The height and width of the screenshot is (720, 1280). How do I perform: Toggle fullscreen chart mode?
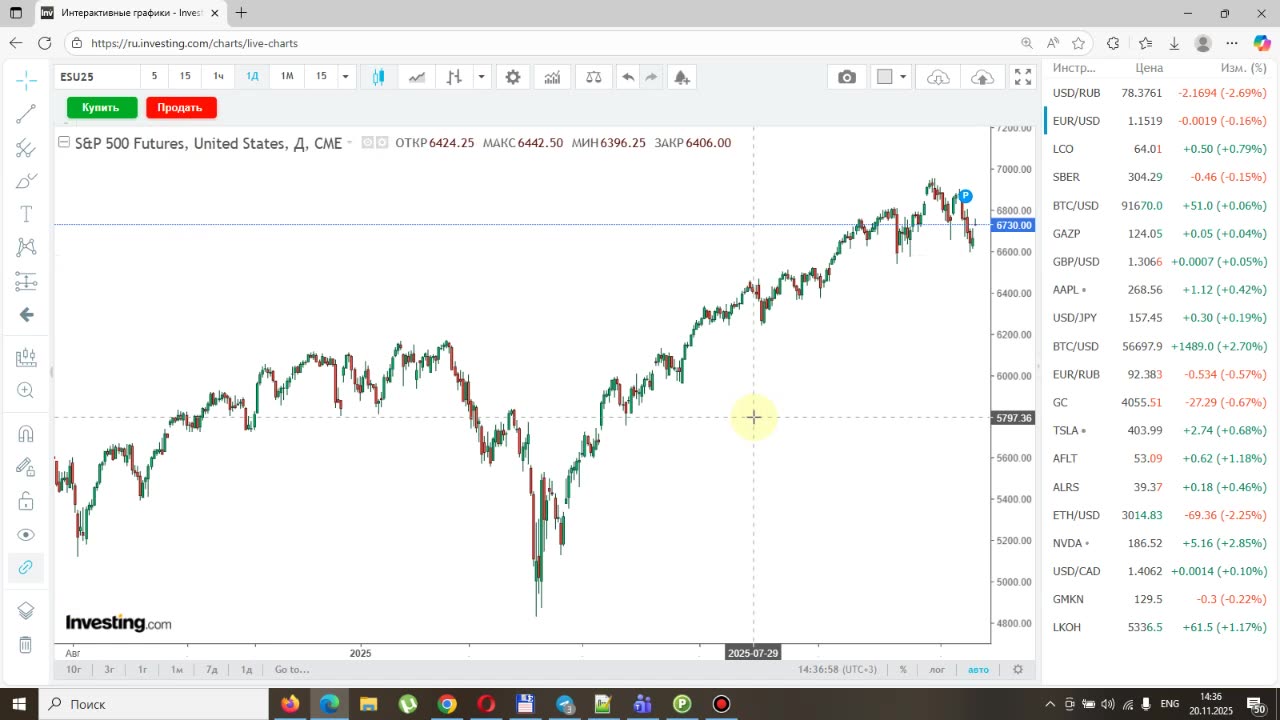pos(1023,77)
